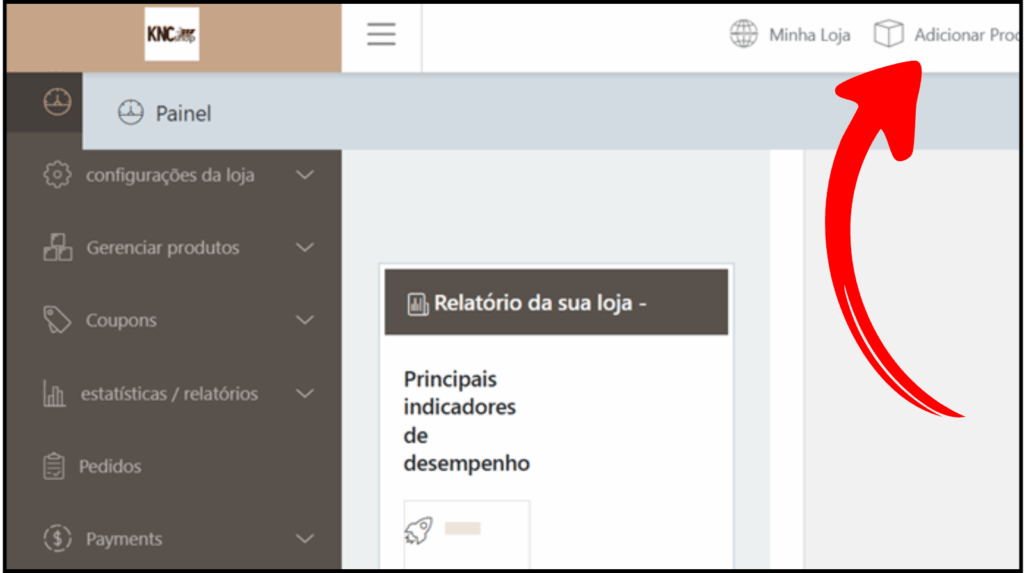Image resolution: width=1024 pixels, height=573 pixels.
Task: Click the box icon for Adicionar Produto
Action: [888, 35]
